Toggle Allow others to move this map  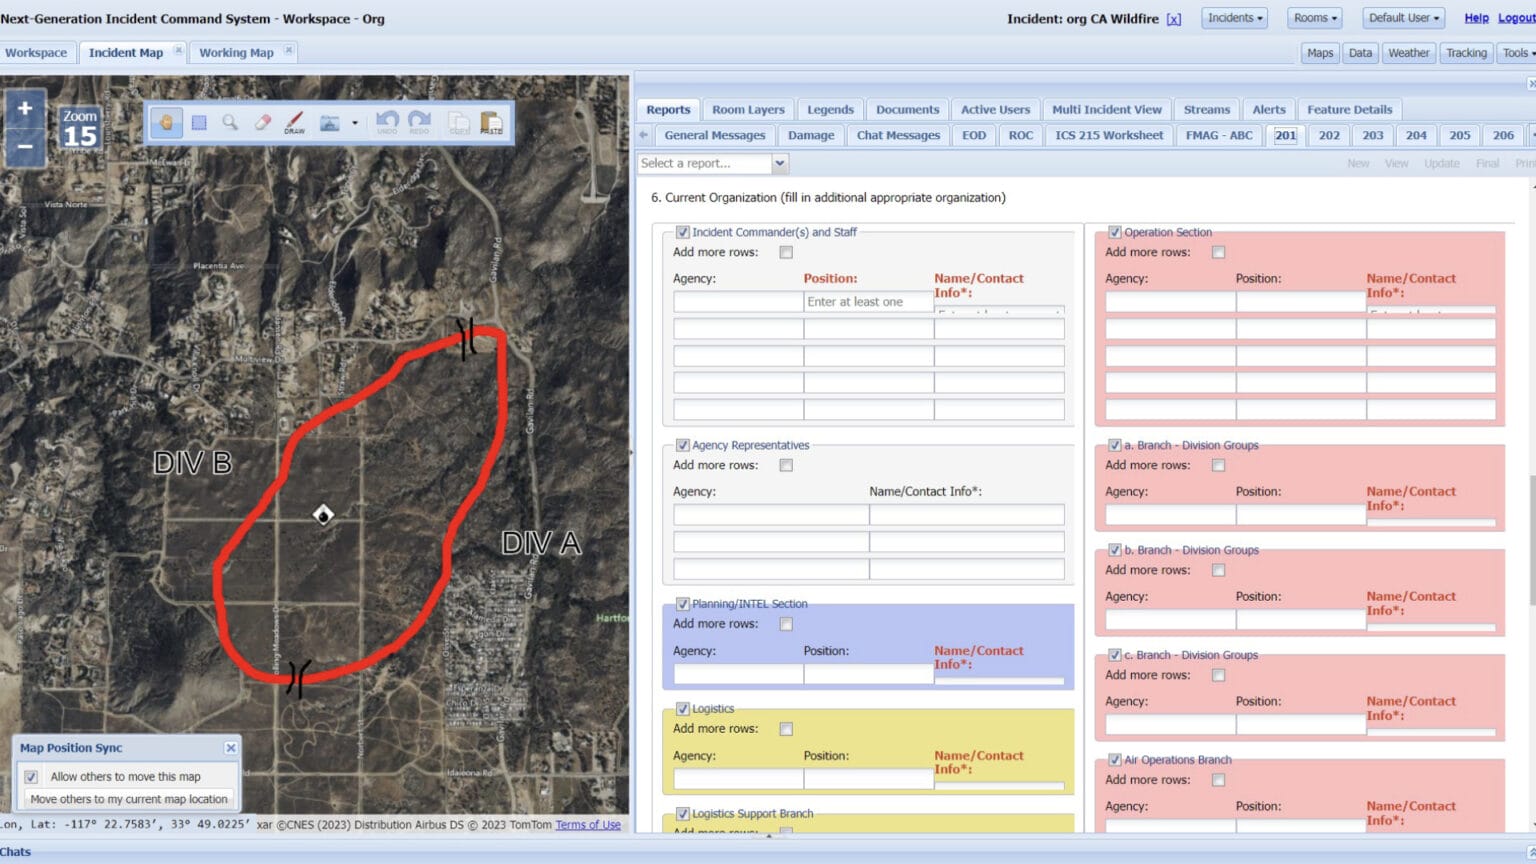click(x=32, y=777)
